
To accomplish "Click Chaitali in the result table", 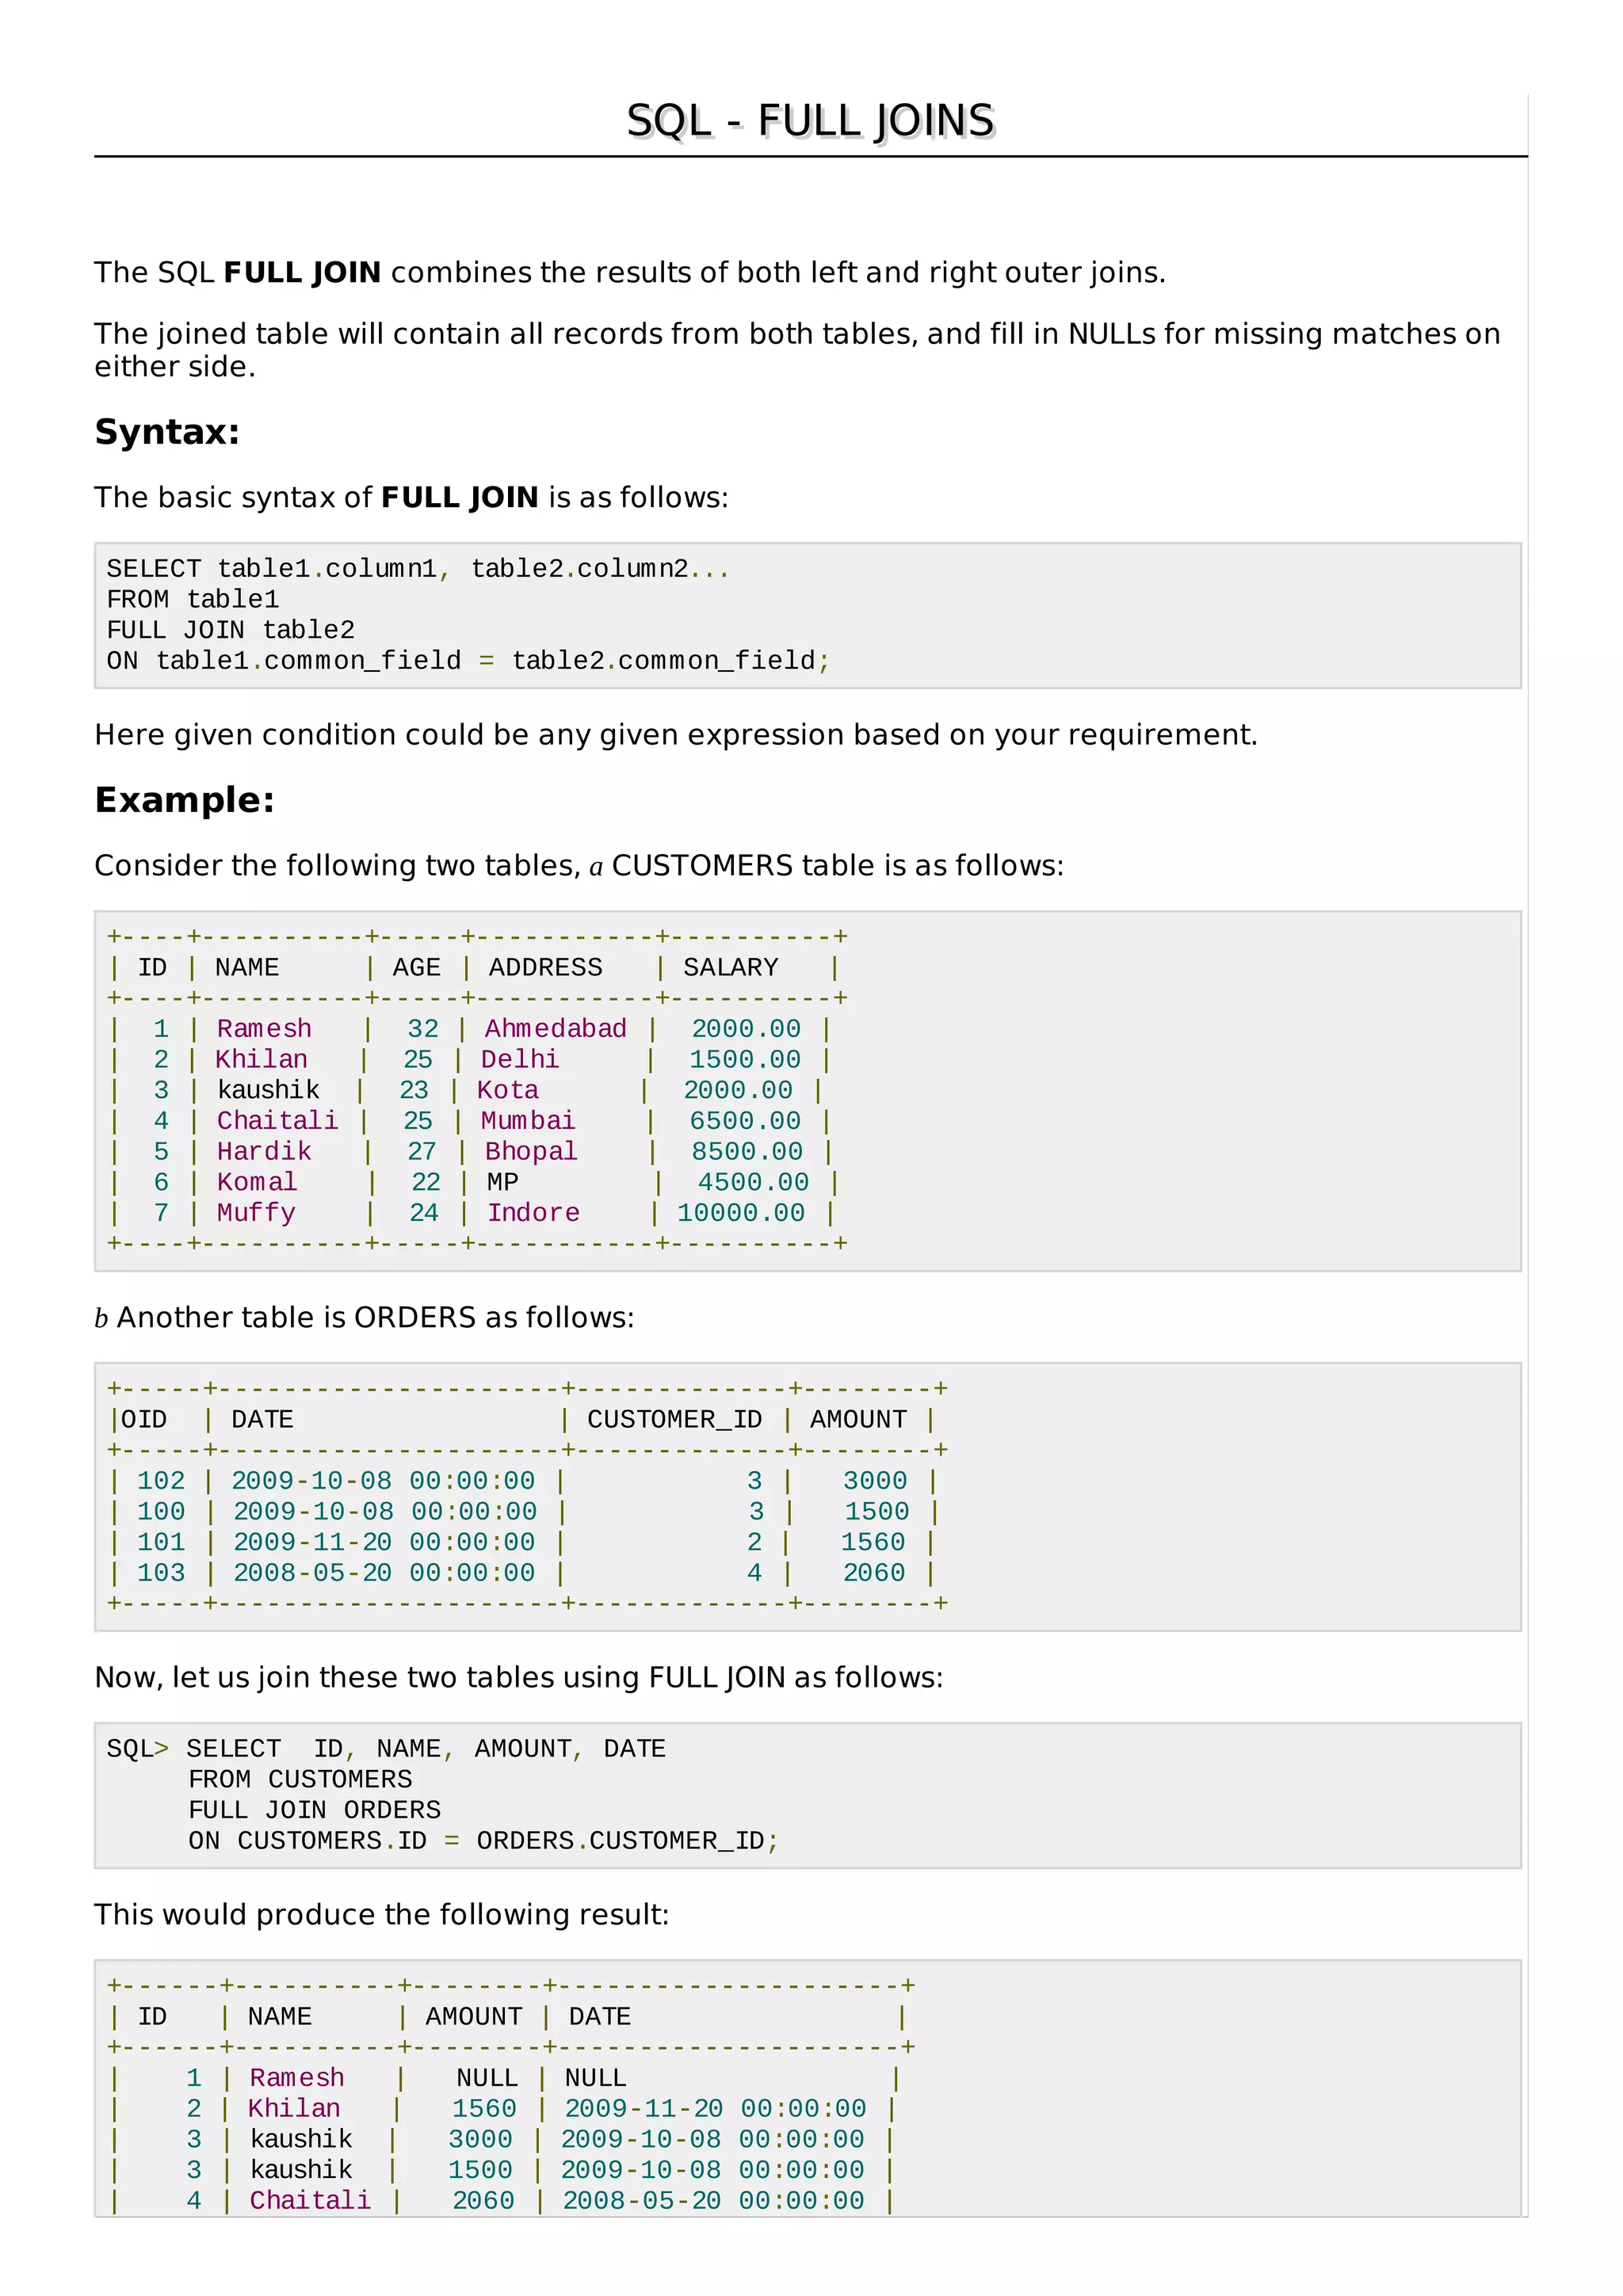I will tap(310, 2200).
